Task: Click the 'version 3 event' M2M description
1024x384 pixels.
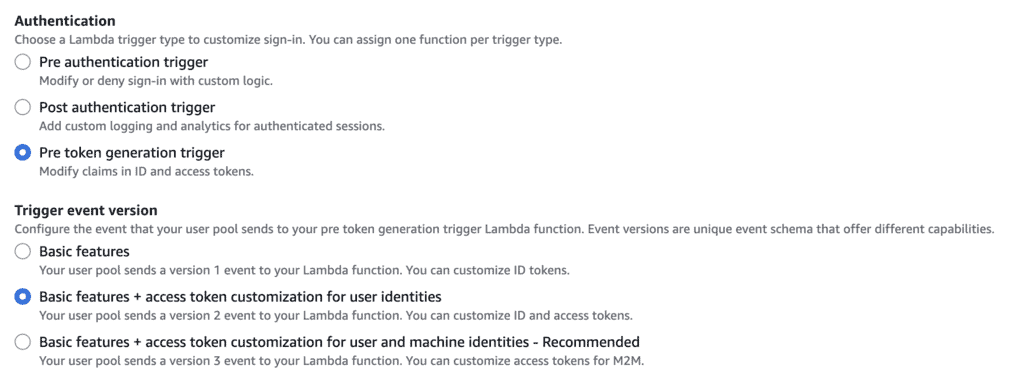Action: pos(342,360)
